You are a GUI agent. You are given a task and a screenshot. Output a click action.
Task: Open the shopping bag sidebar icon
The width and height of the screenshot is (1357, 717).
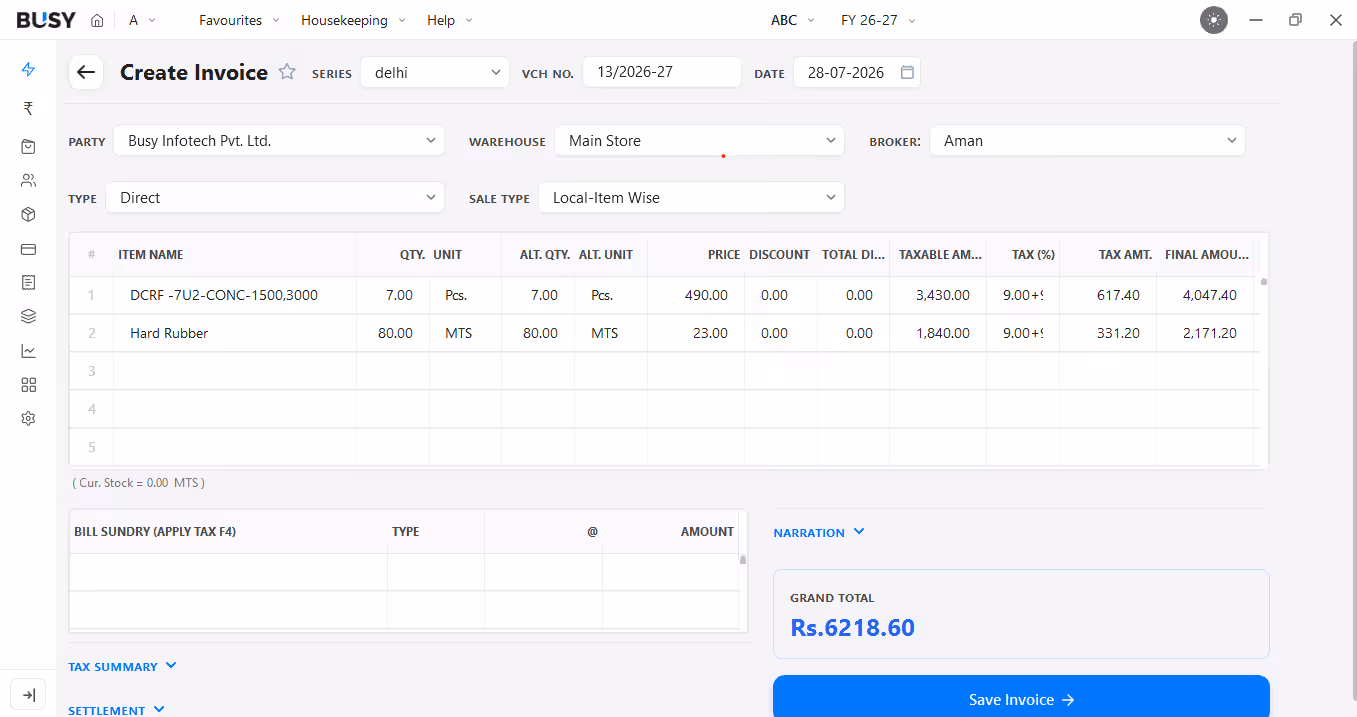[28, 147]
